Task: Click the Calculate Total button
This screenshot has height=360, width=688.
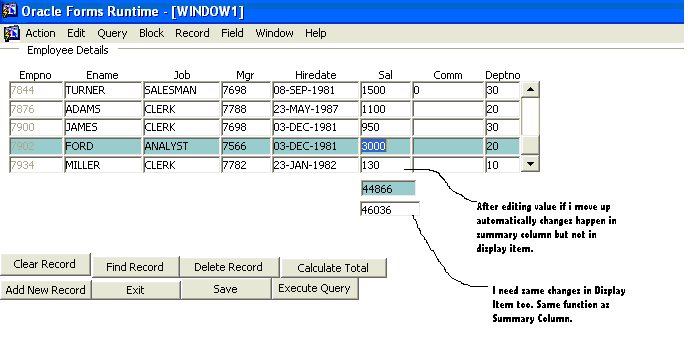Action: [x=333, y=268]
